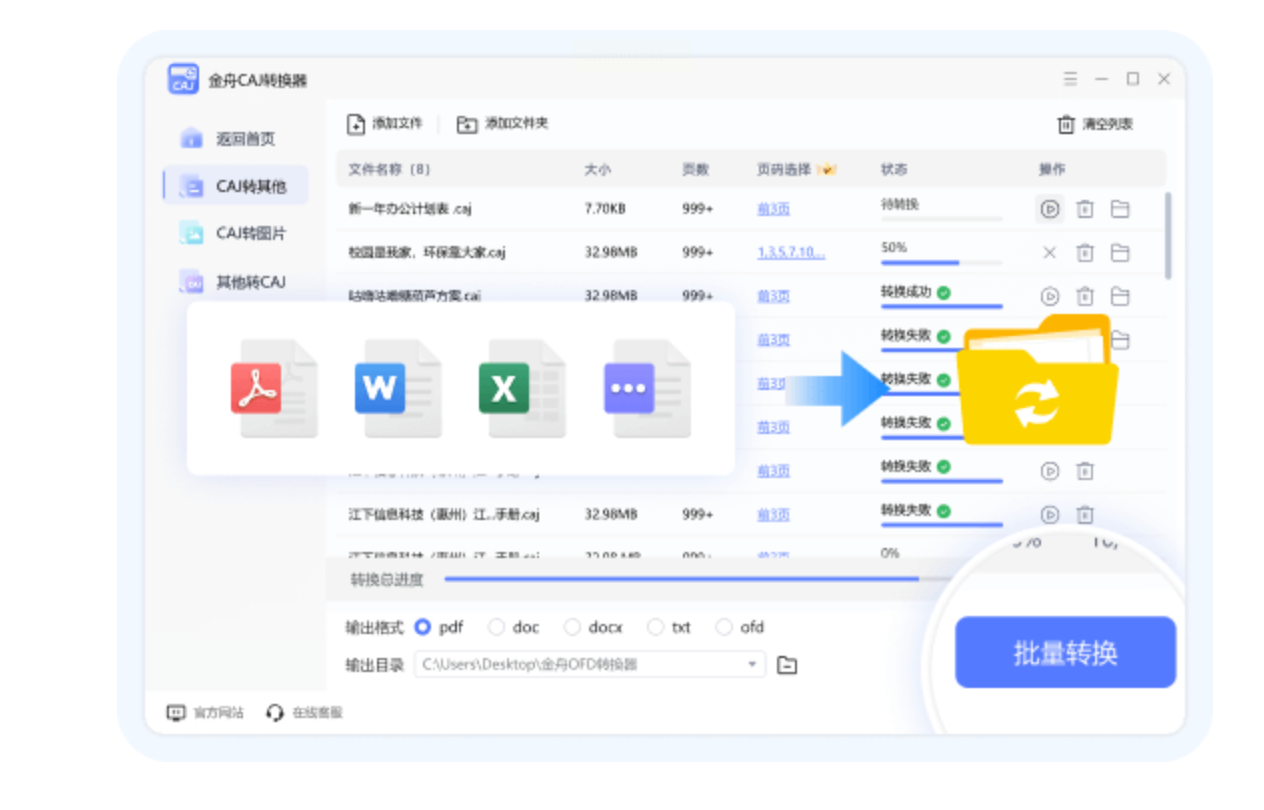This screenshot has width=1264, height=810.
Task: Delete 新一年办公计划表.caj with its trash icon
Action: (1085, 209)
